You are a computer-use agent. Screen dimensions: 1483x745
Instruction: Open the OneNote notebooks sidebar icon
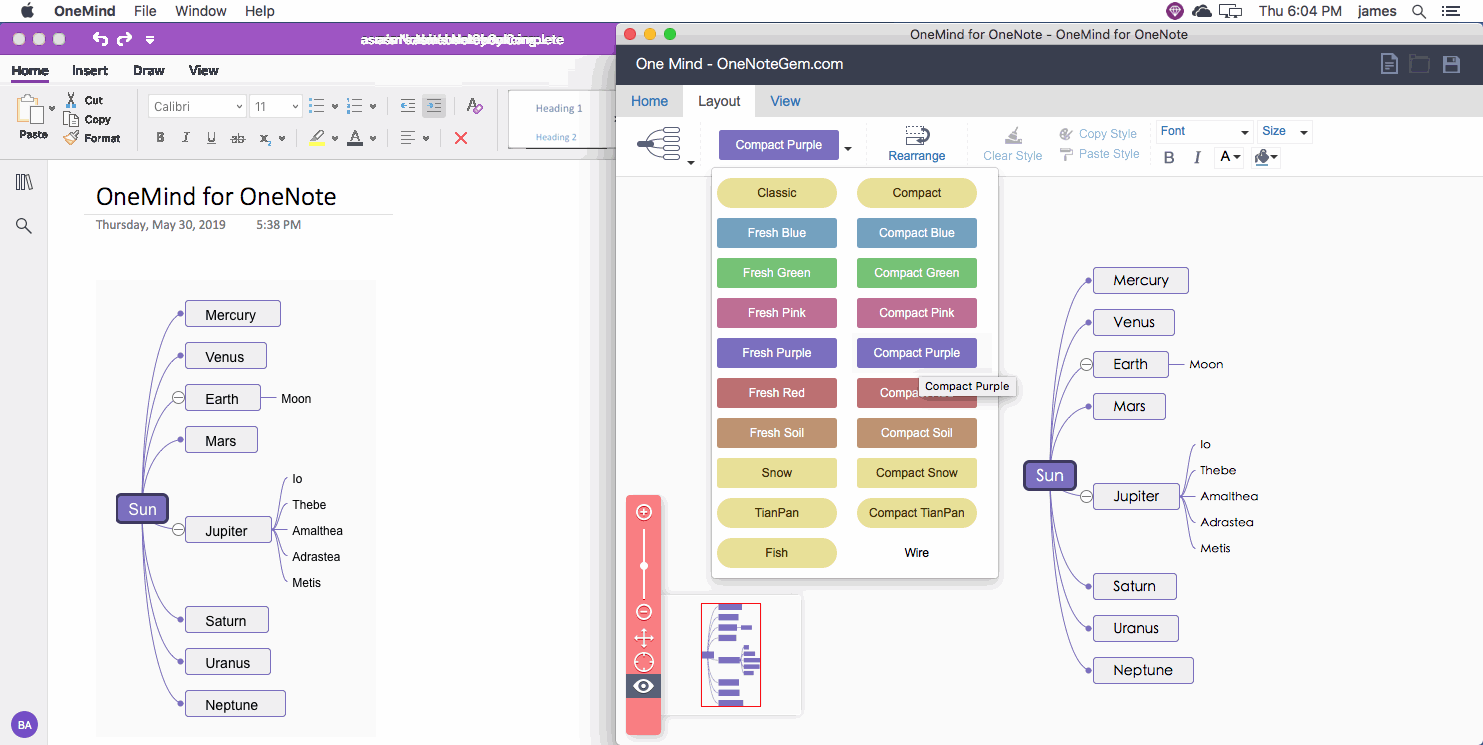tap(24, 182)
